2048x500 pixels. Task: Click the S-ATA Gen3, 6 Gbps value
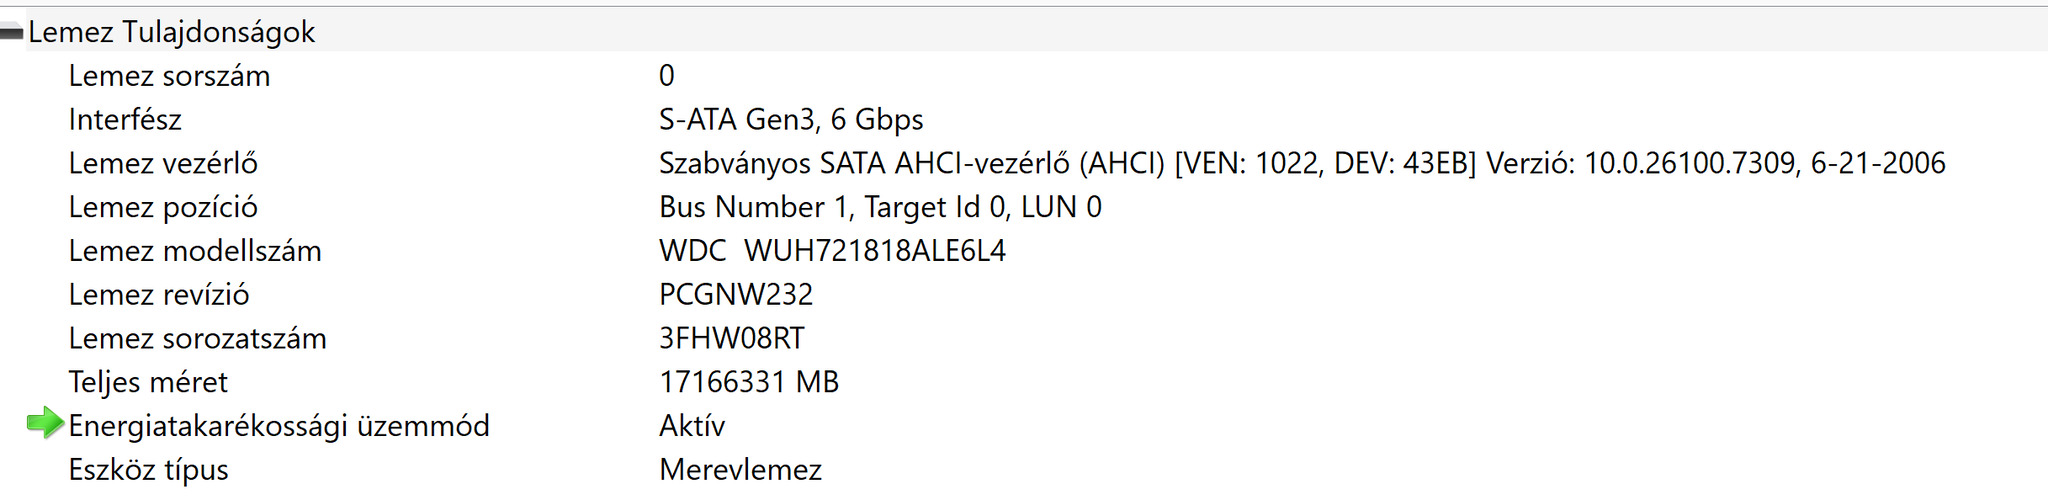pos(790,120)
